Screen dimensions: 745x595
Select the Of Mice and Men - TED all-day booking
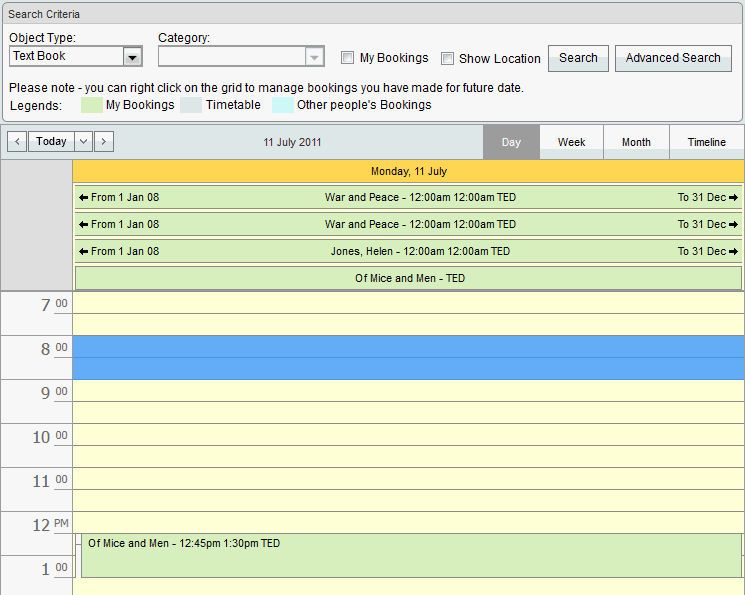(409, 278)
